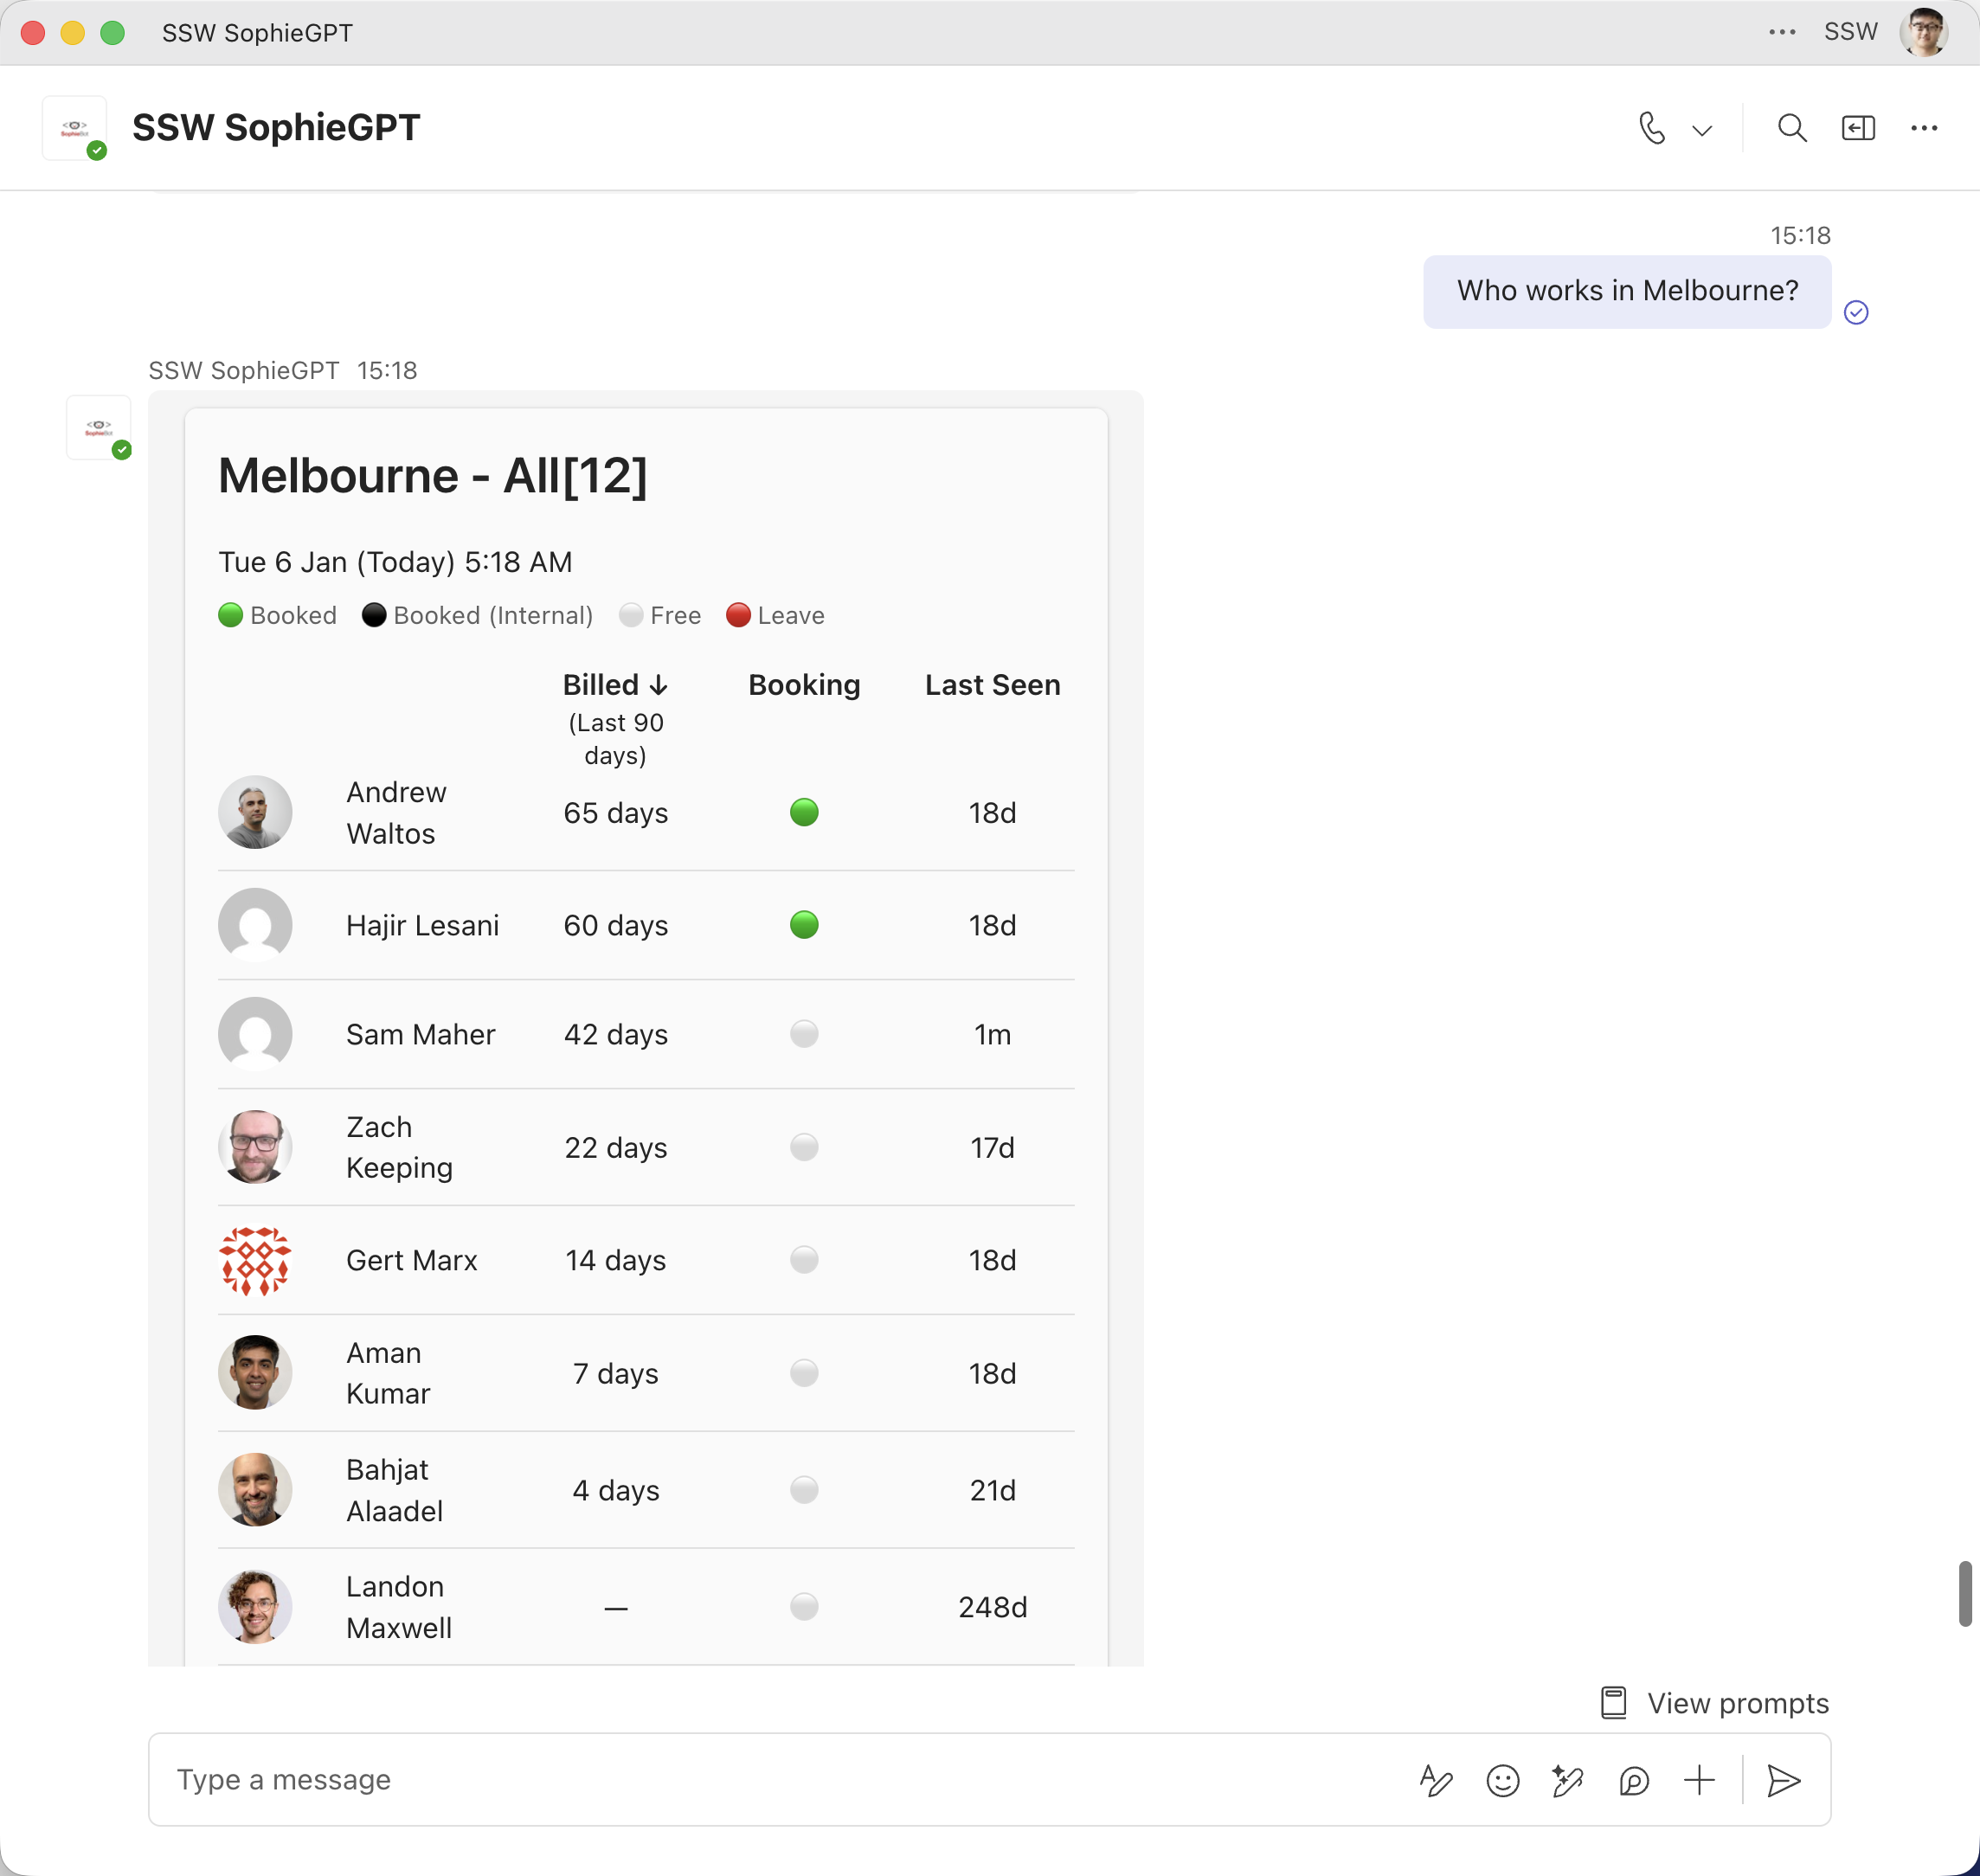The height and width of the screenshot is (1876, 1980).
Task: Click the Hajir Lesani name
Action: click(422, 925)
